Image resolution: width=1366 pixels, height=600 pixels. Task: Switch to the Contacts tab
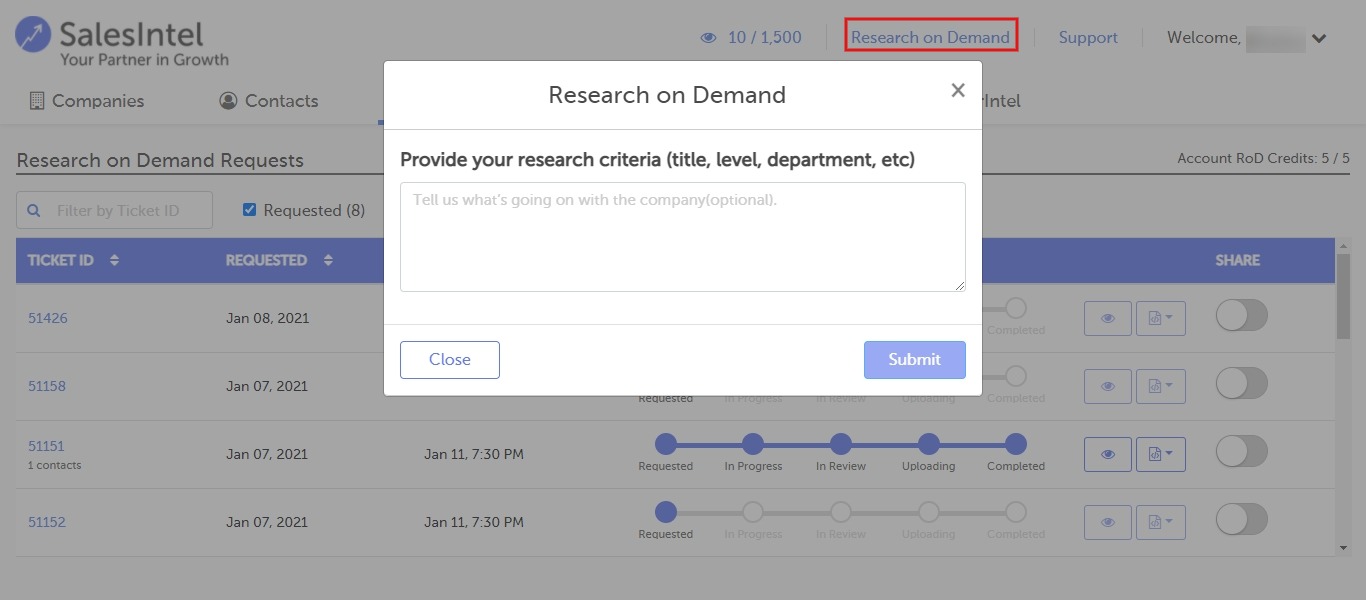pyautogui.click(x=268, y=101)
